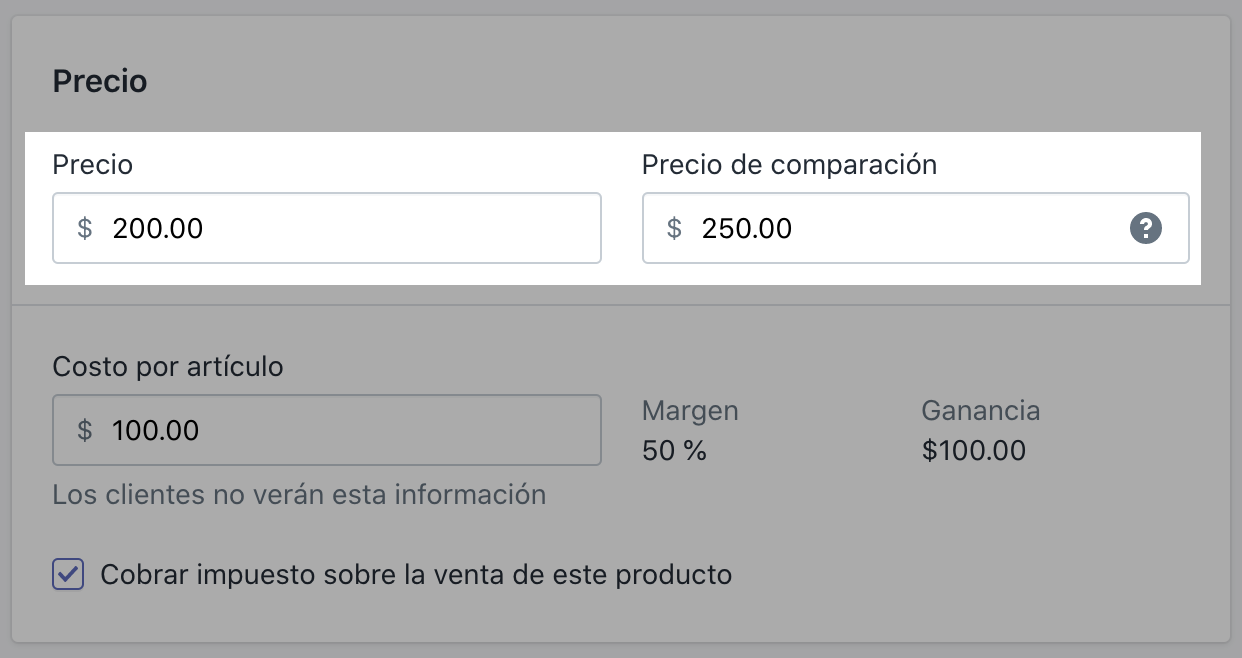Click the help question mark icon

pos(1146,229)
